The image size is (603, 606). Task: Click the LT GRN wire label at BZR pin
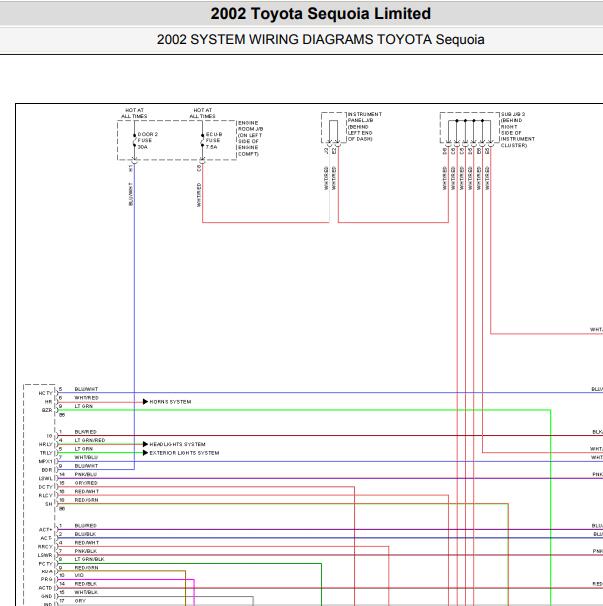pos(84,406)
